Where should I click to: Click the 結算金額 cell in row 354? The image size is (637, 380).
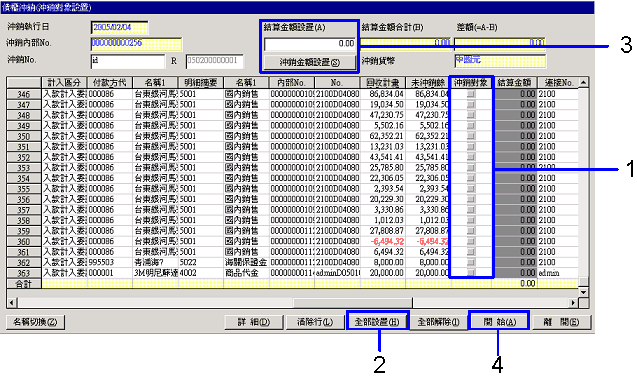point(515,178)
